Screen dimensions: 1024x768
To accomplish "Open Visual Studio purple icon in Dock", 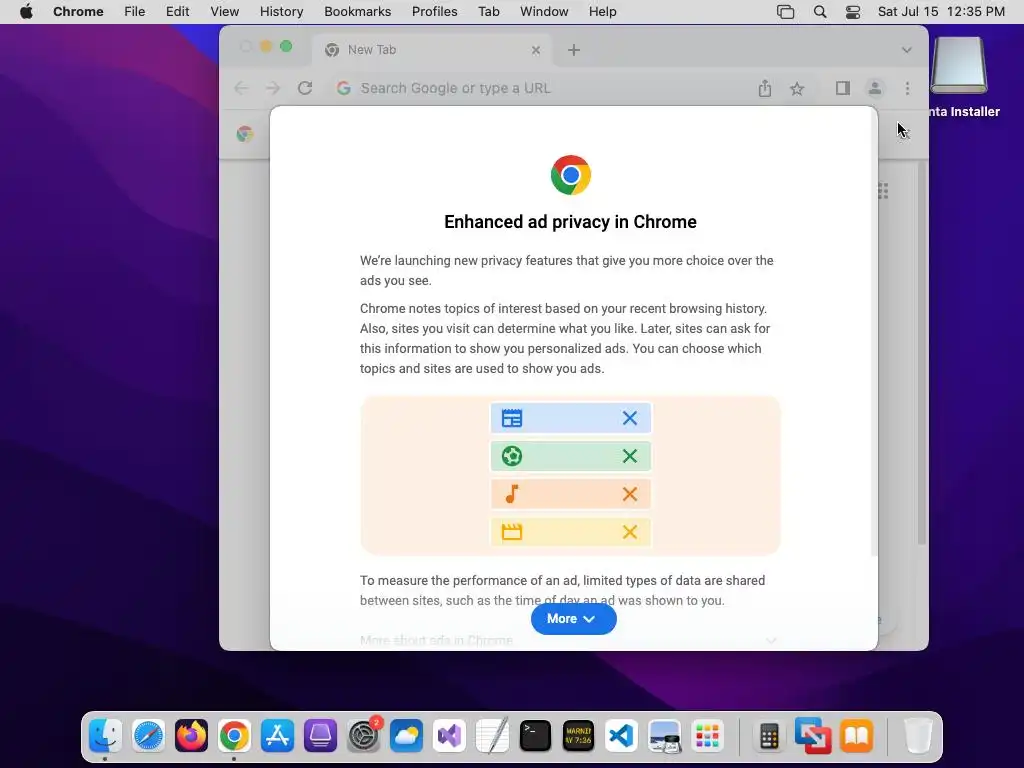I will (x=449, y=736).
